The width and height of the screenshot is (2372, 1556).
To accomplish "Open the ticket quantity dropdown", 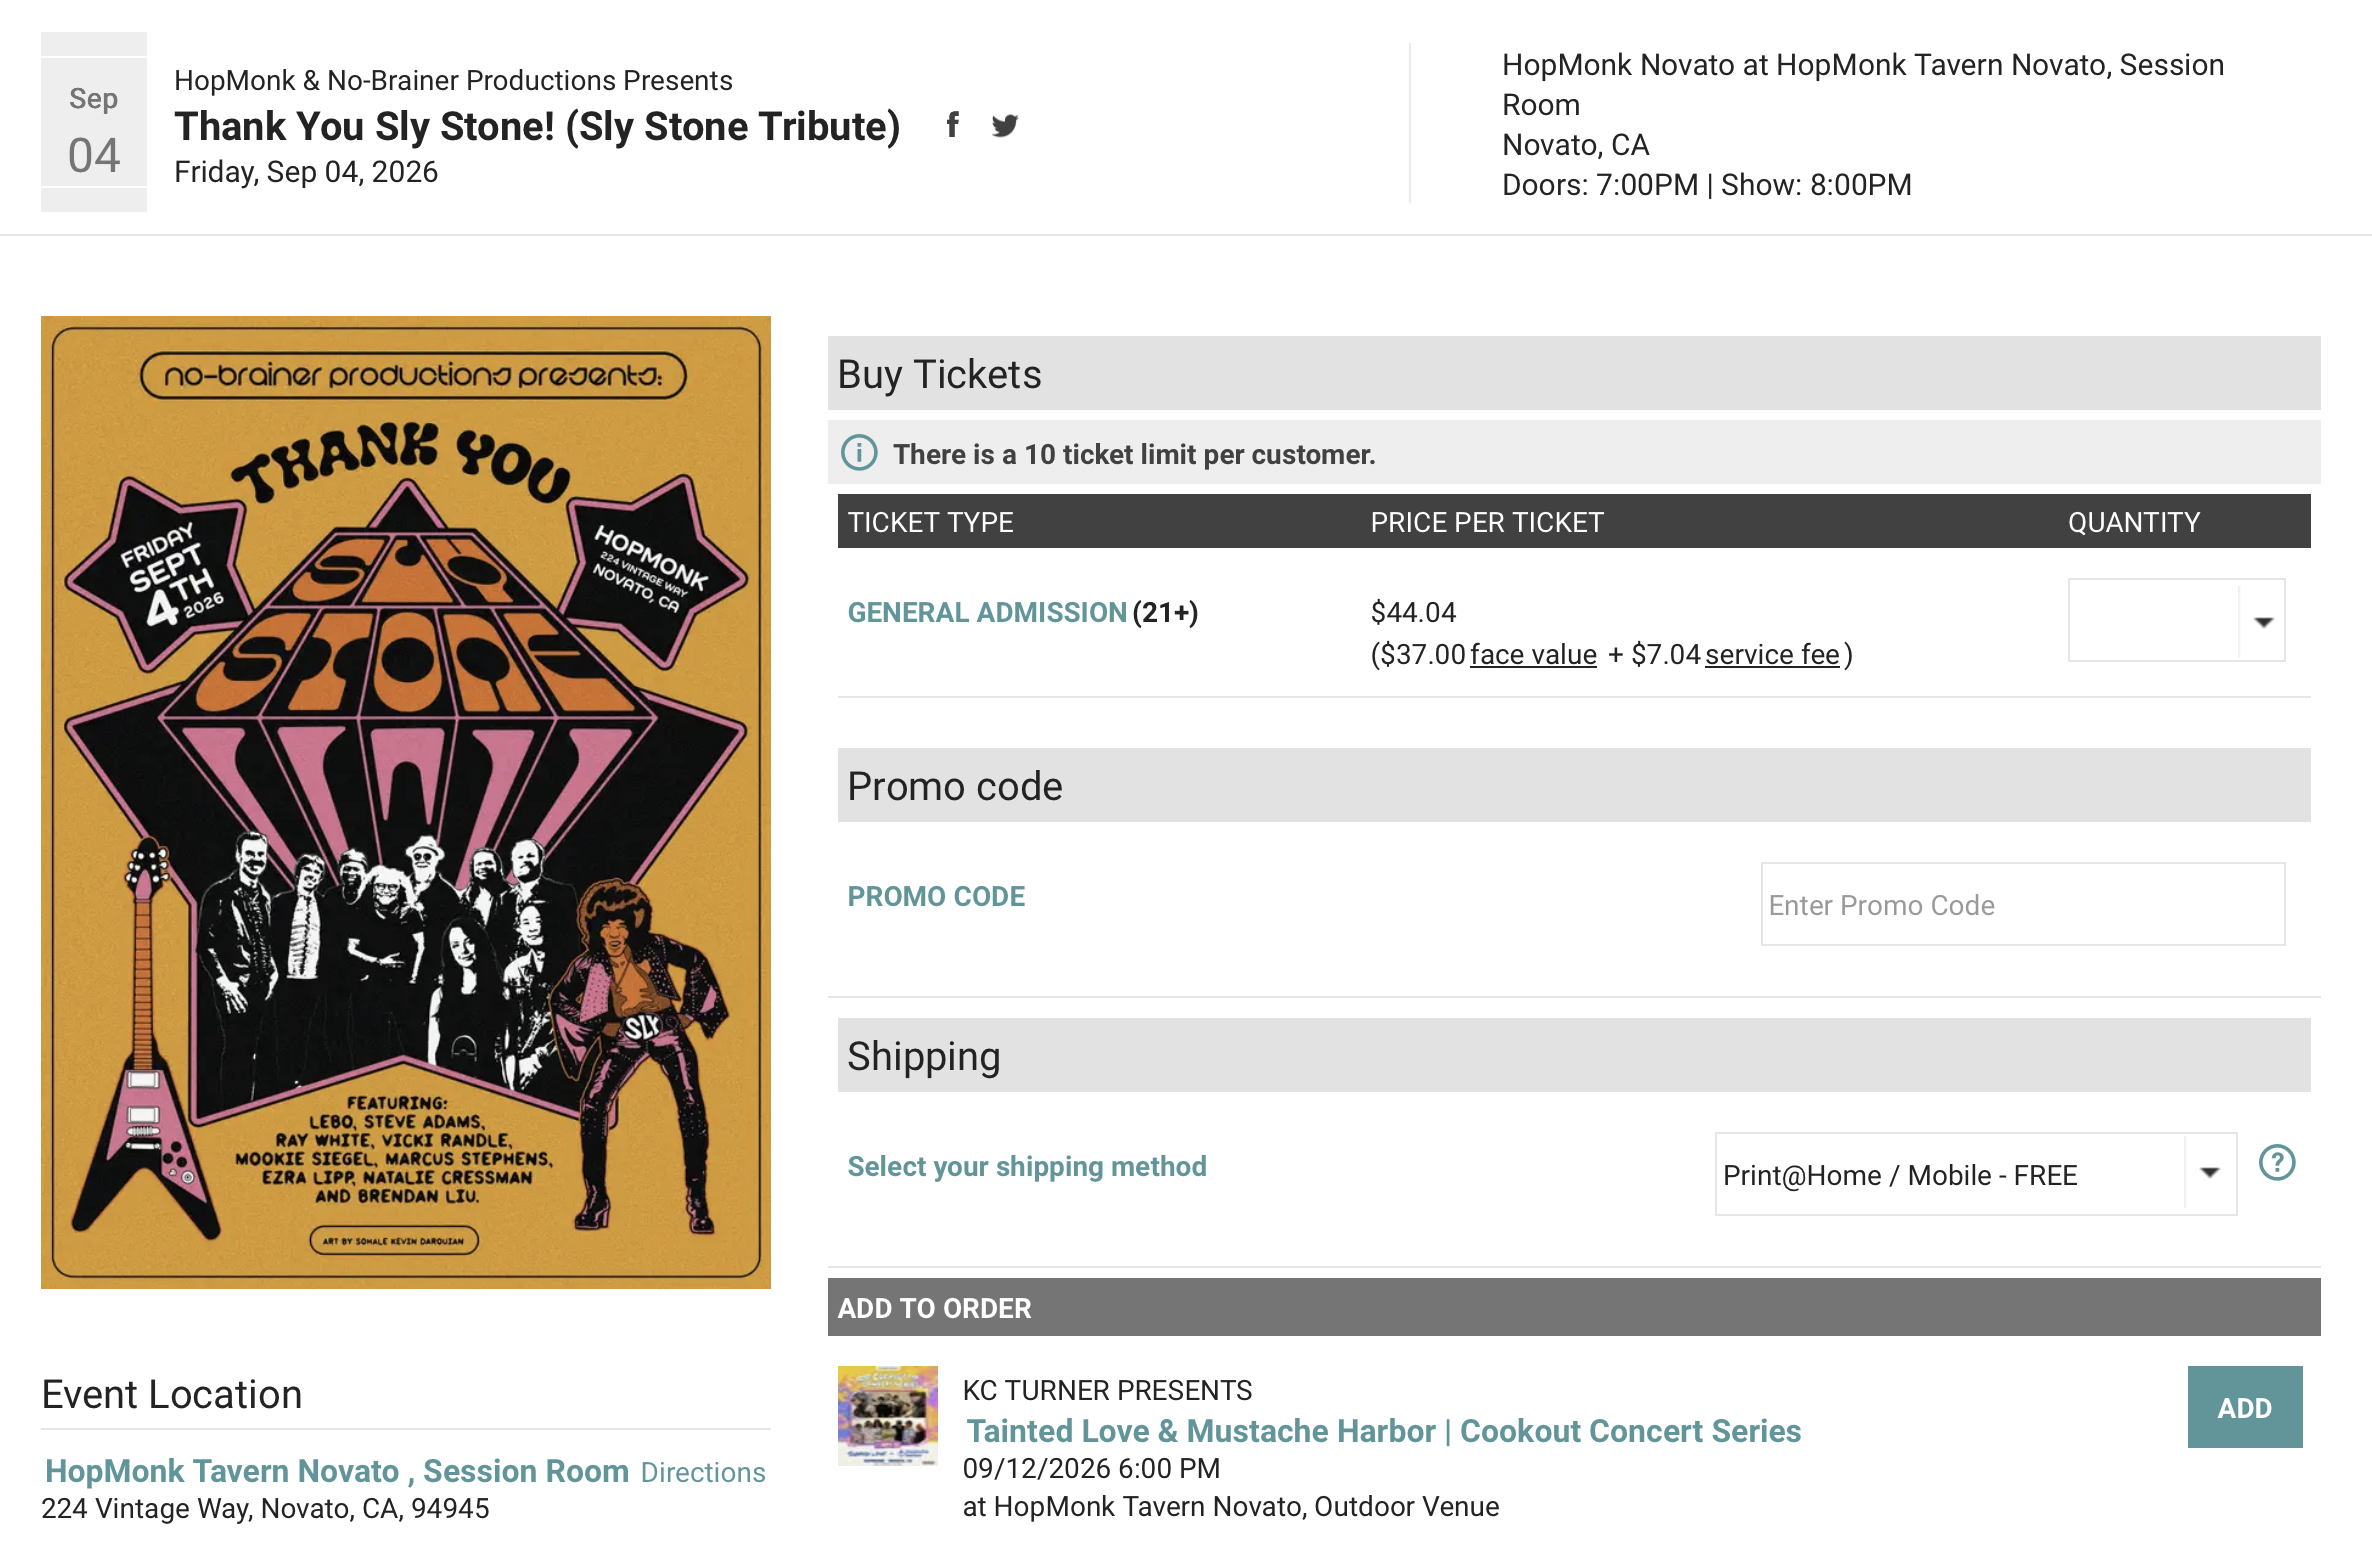I will (2176, 620).
